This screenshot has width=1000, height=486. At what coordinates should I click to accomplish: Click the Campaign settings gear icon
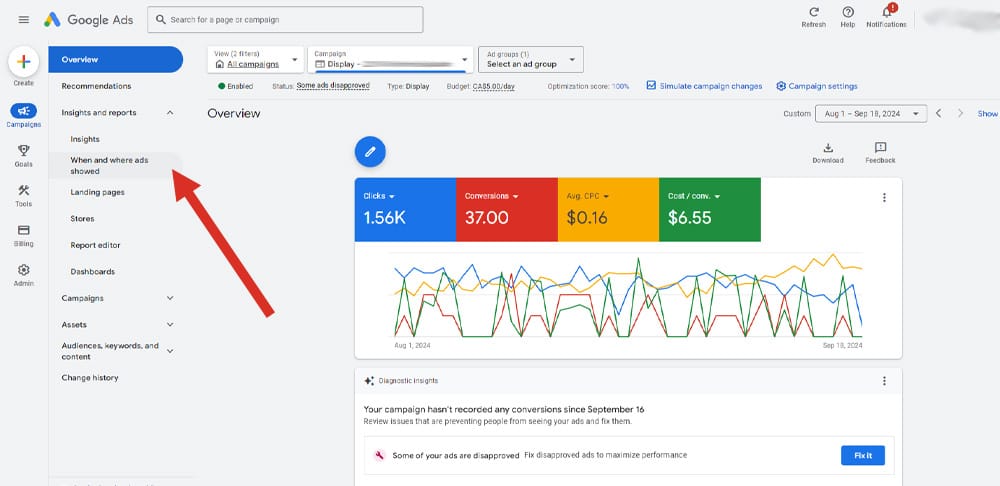coord(781,86)
